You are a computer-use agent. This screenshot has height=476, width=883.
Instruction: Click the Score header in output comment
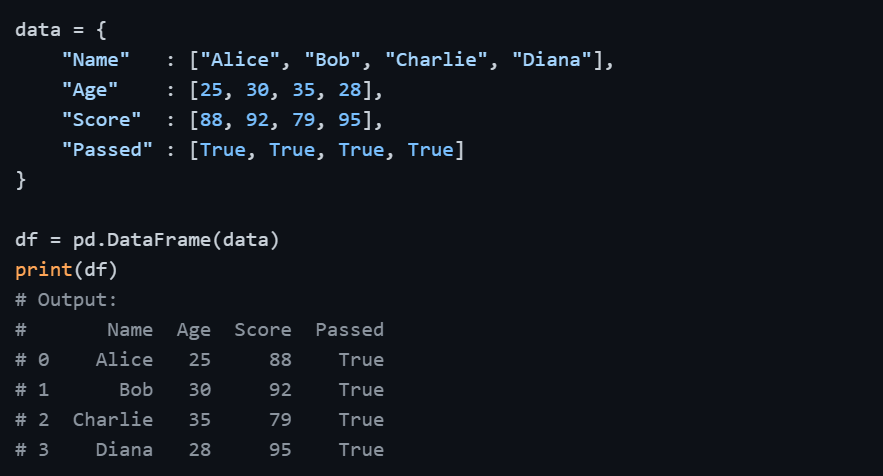click(x=263, y=330)
